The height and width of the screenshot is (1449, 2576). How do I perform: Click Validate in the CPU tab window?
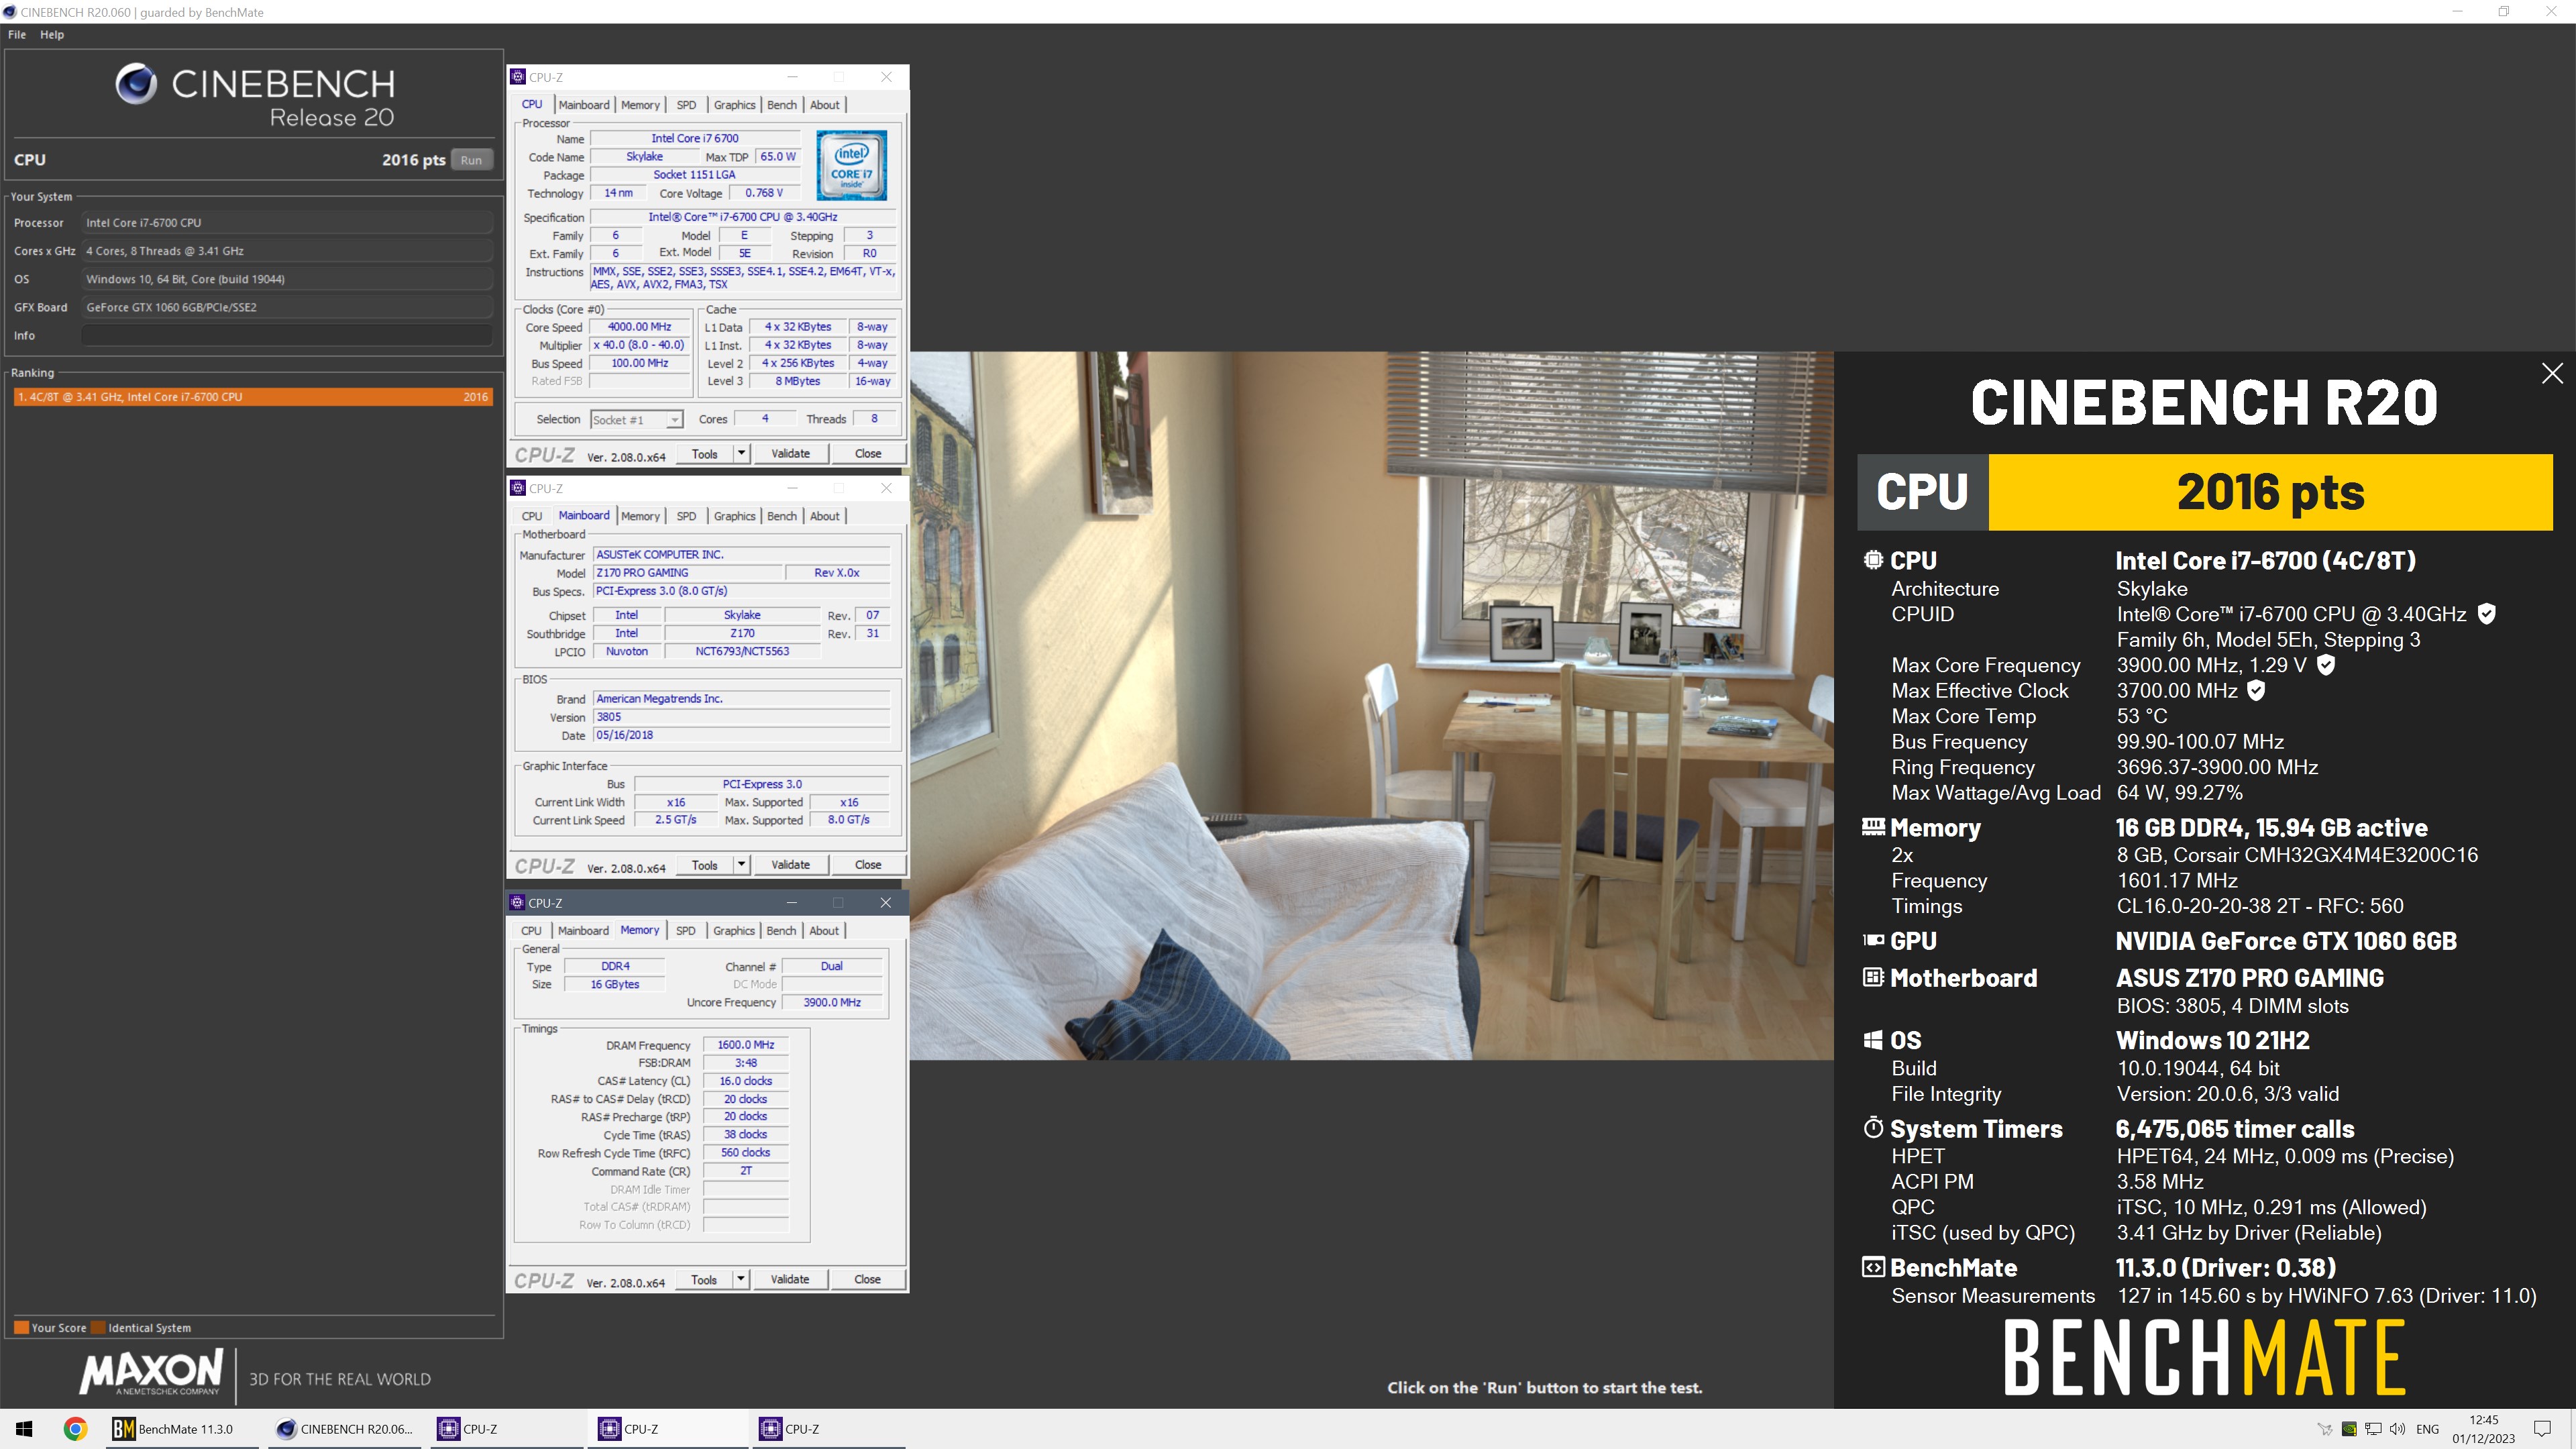(790, 453)
